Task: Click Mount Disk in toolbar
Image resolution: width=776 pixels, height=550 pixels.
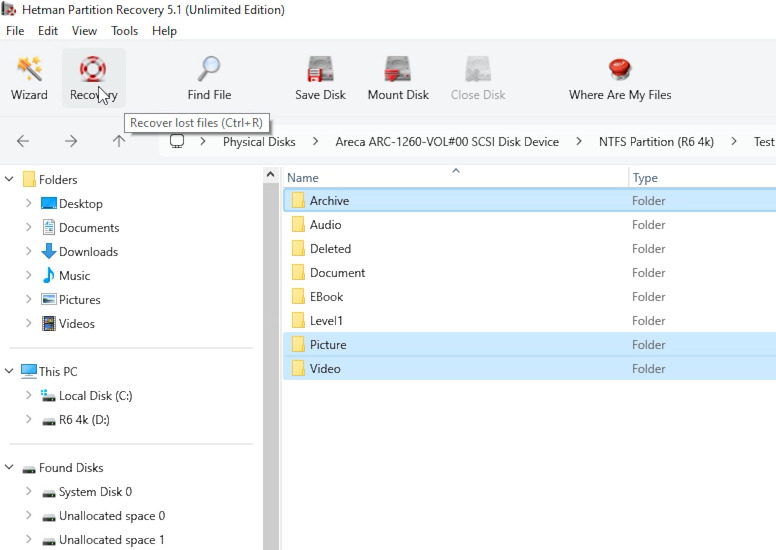Action: pos(398,78)
